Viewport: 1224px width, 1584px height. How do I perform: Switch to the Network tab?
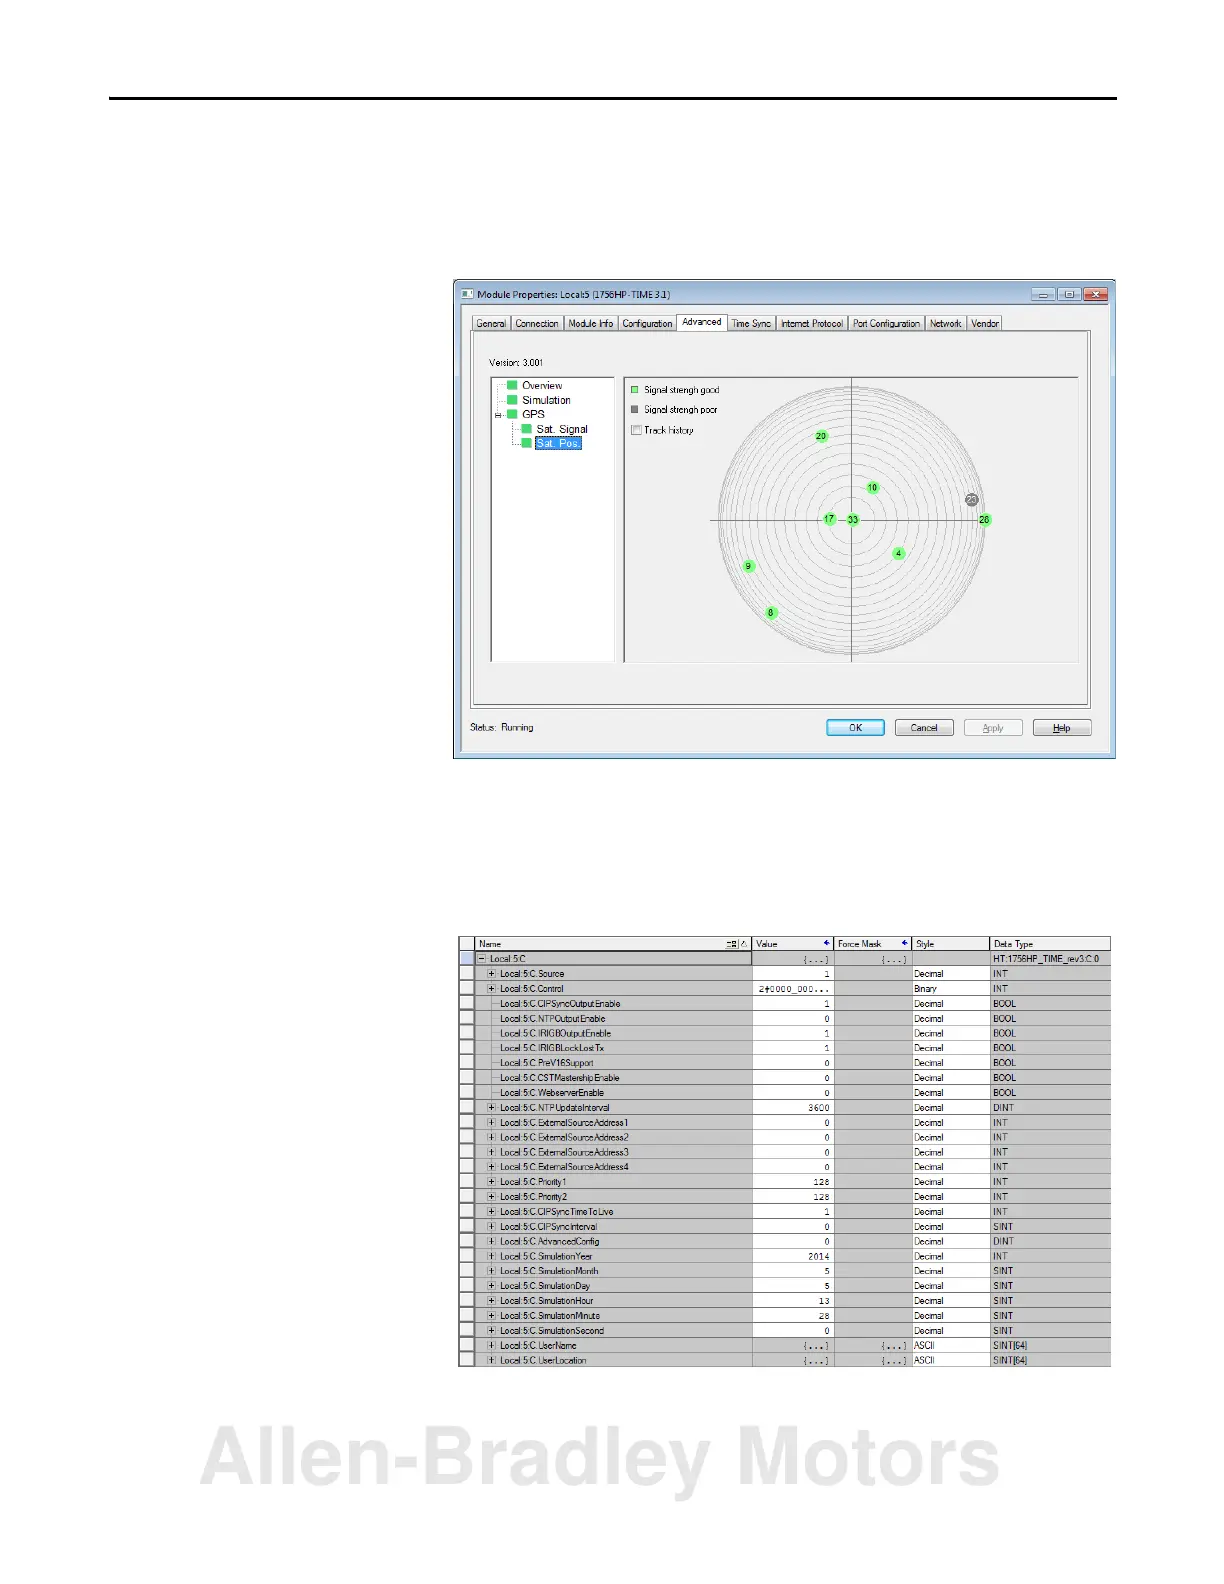point(945,324)
